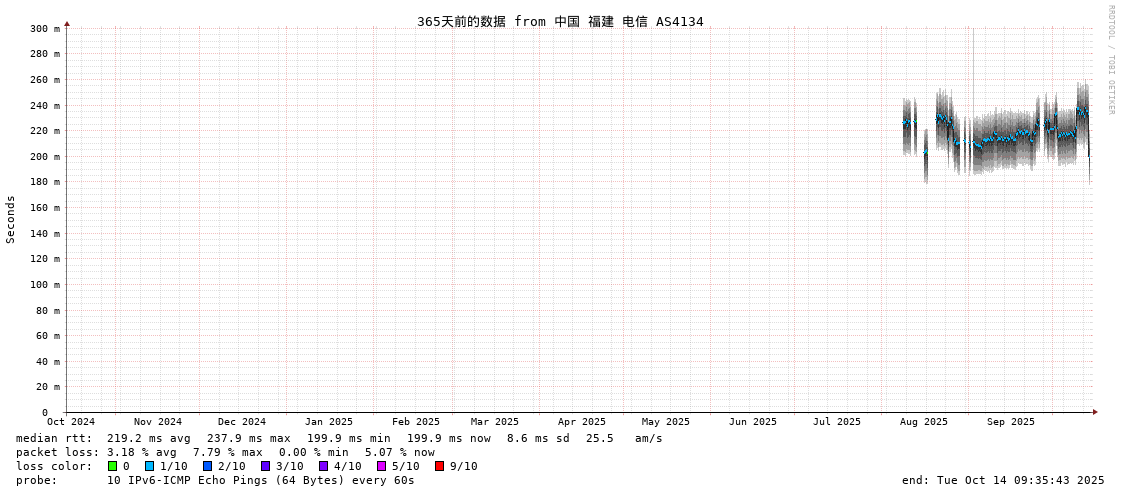Click the graph title mentioning AS4134
This screenshot has width=1121, height=494.
[560, 21]
